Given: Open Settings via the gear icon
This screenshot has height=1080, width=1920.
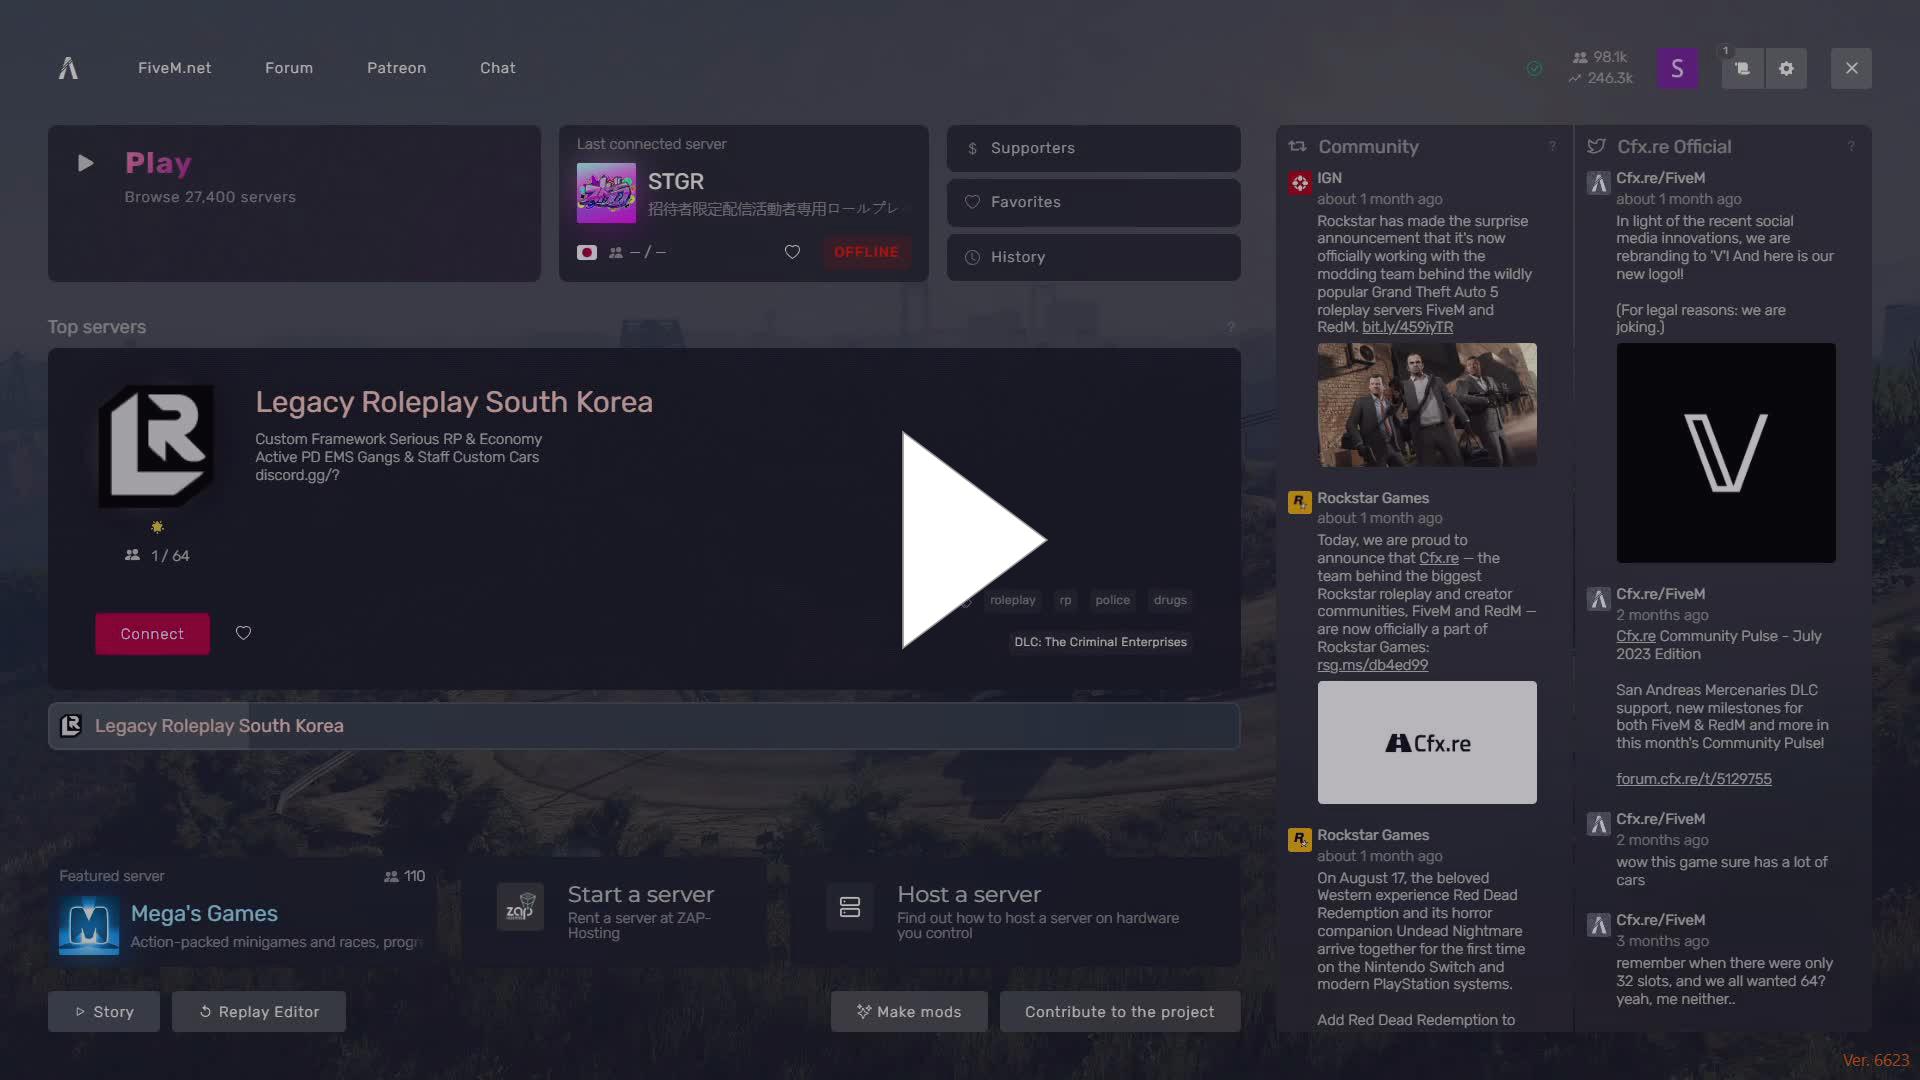Looking at the screenshot, I should tap(1787, 68).
